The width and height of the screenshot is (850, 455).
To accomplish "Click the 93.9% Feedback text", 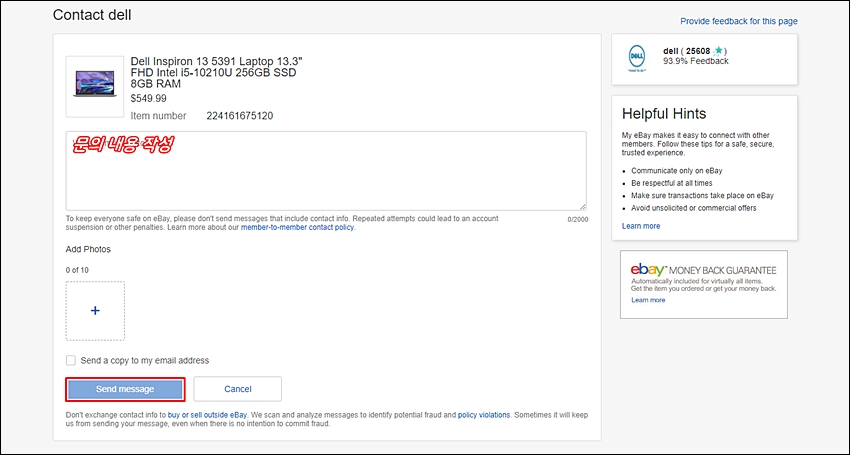I will (696, 61).
